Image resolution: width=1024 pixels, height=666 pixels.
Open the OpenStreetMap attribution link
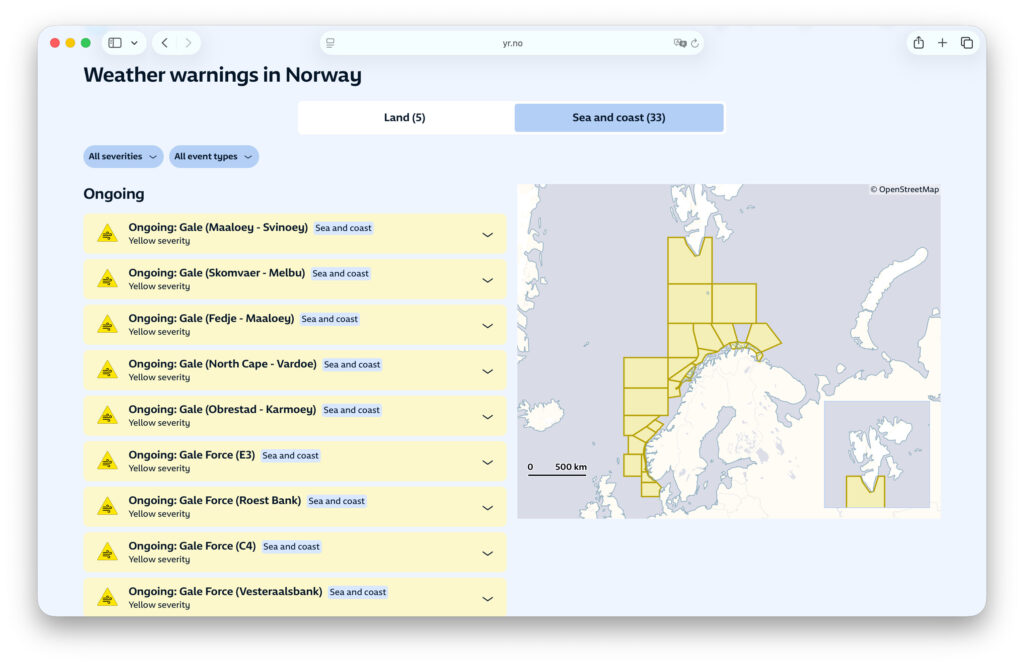903,188
